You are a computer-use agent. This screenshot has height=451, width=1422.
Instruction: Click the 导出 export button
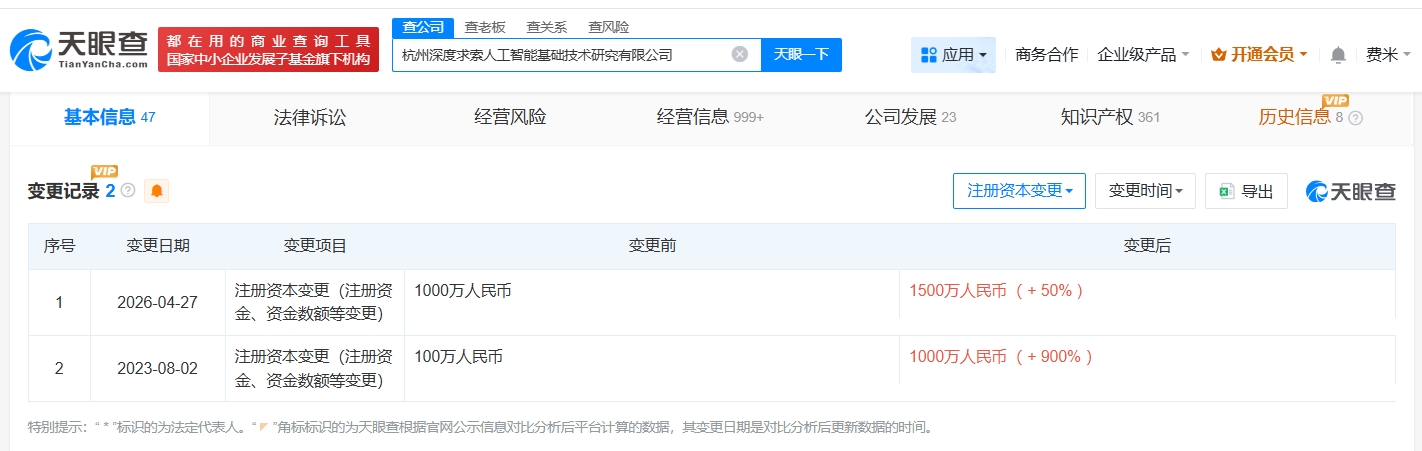[x=1246, y=191]
